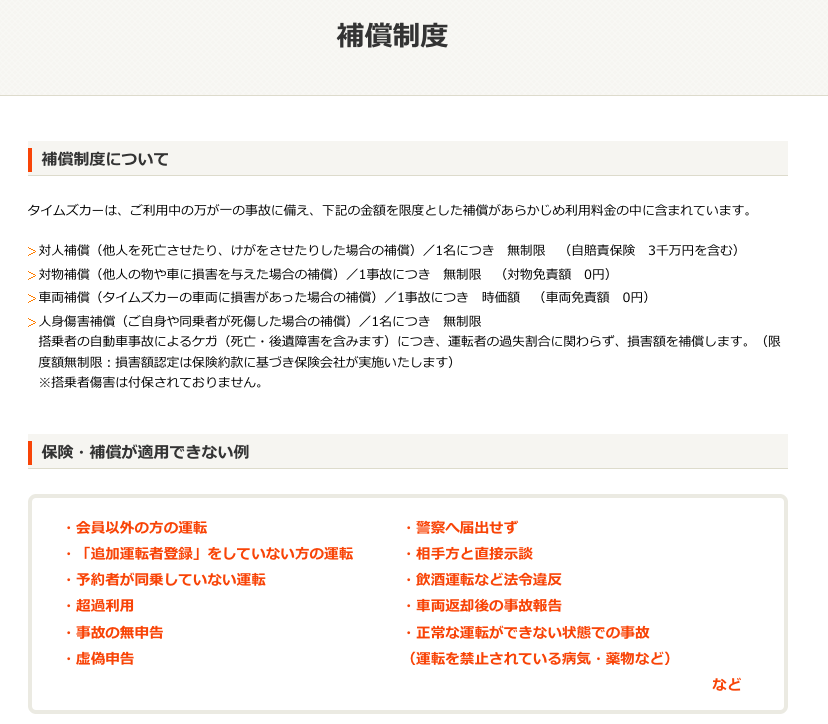Screen dimensions: 828x724
Task: Click the item 予約者が同乗していない運転
Action: 171,580
